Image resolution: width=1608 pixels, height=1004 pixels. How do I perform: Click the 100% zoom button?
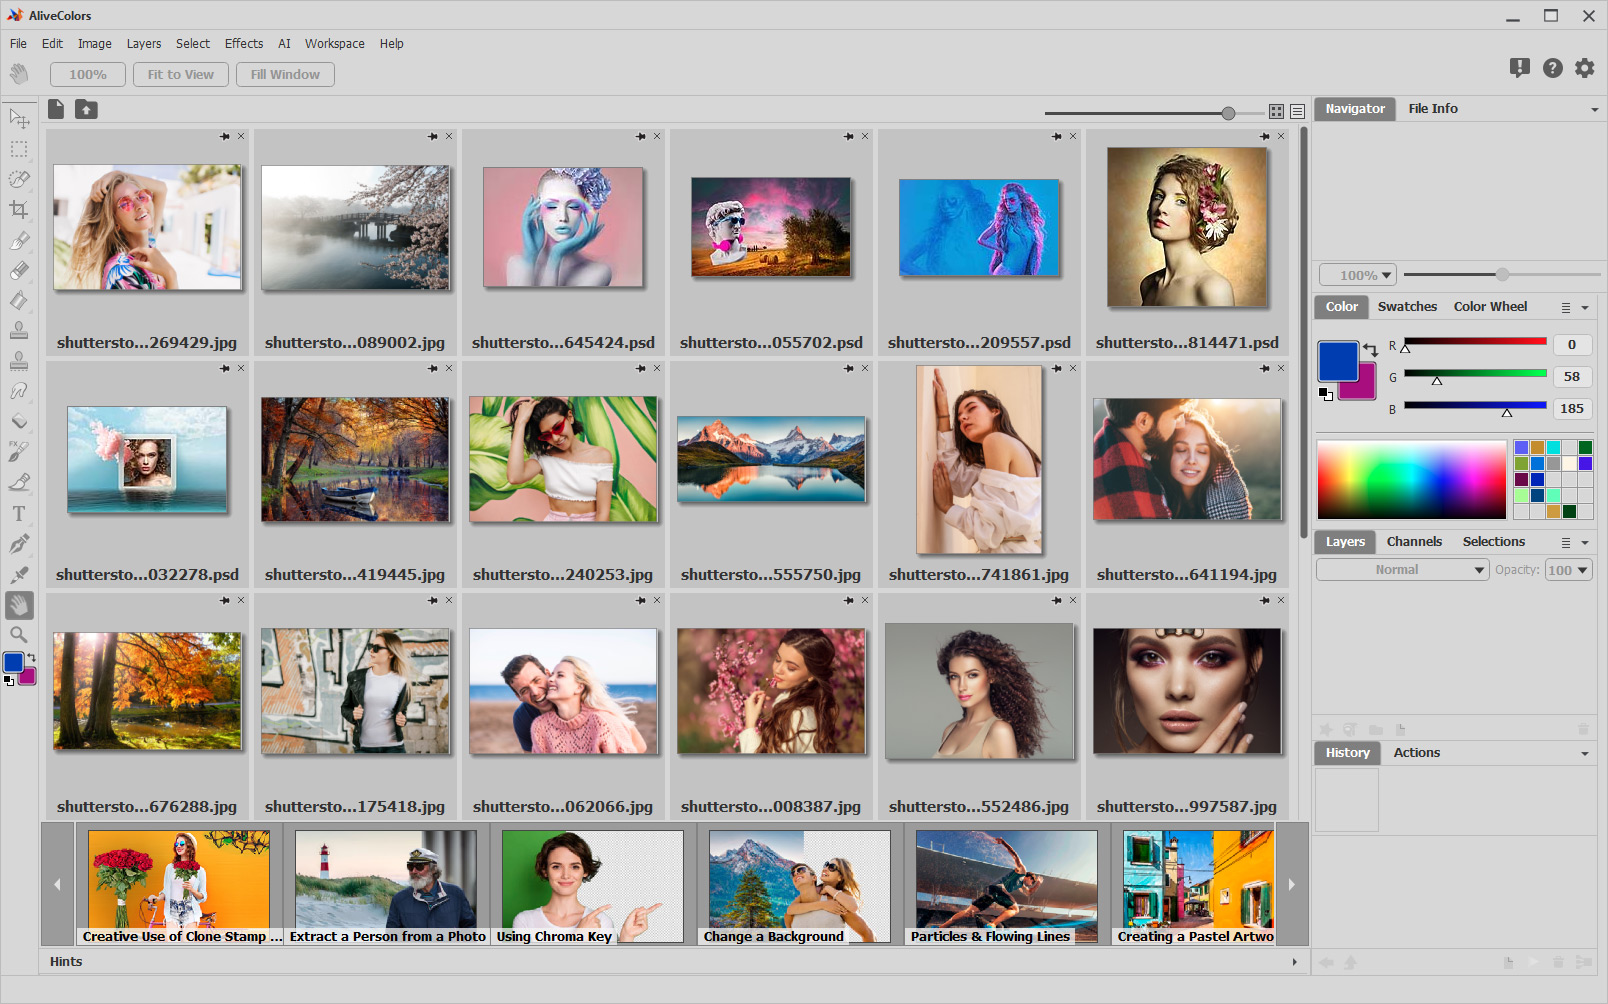88,75
